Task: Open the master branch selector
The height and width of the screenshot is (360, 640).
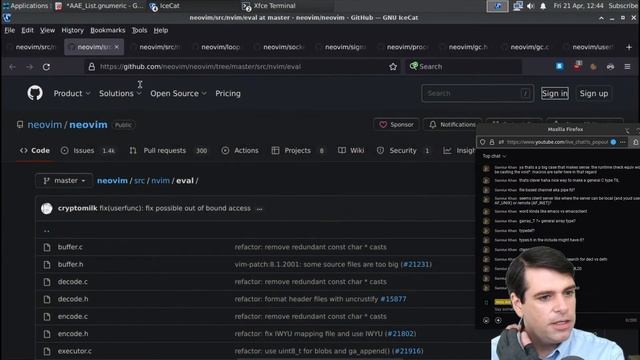Action: pyautogui.click(x=64, y=180)
